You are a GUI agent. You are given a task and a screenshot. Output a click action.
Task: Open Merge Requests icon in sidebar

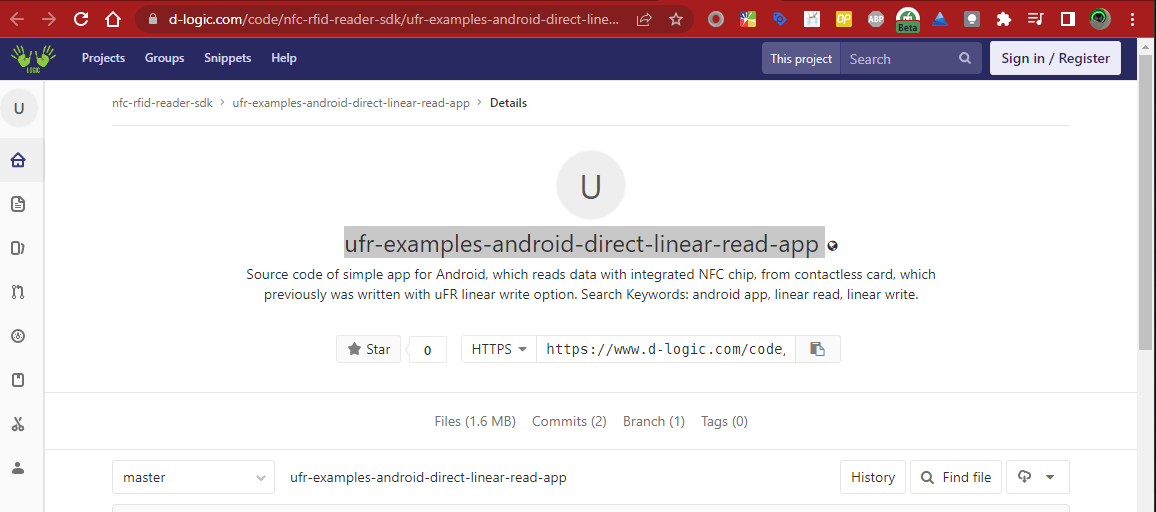18,292
